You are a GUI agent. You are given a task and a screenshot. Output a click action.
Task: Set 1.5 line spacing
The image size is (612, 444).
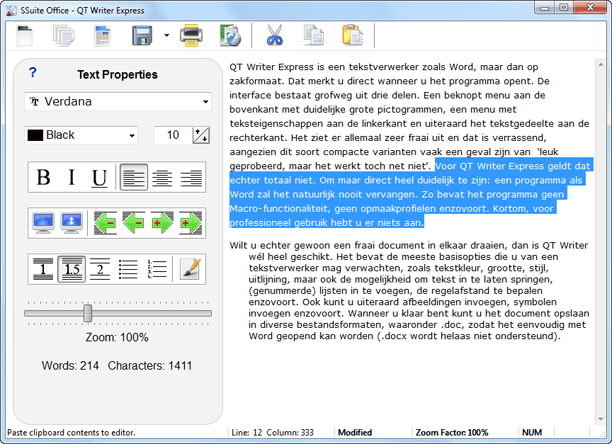click(x=71, y=269)
